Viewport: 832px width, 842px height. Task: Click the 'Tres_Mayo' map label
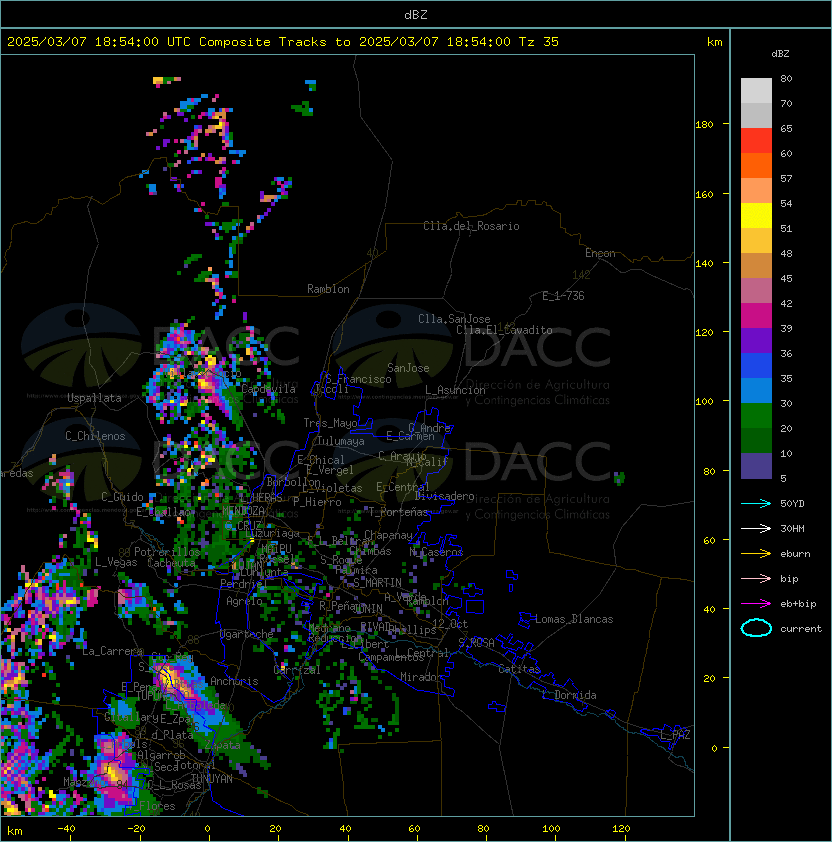[x=330, y=423]
